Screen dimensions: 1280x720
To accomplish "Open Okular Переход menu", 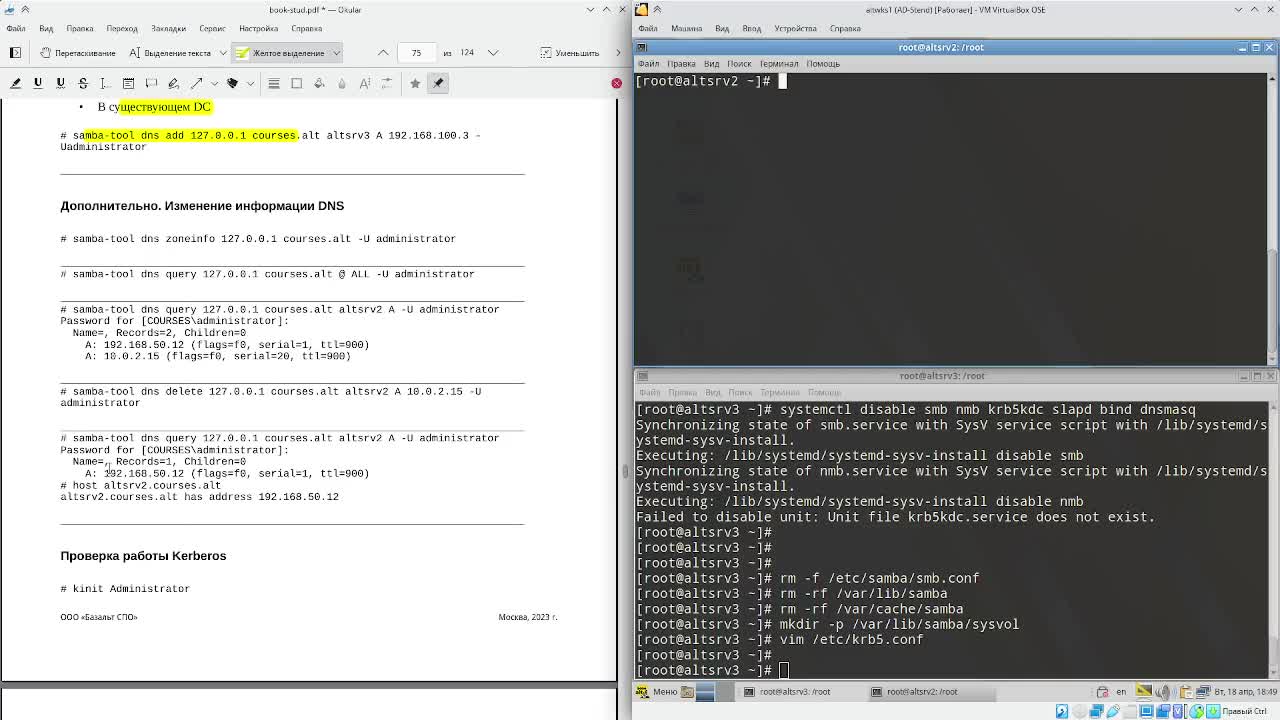I will coord(122,28).
